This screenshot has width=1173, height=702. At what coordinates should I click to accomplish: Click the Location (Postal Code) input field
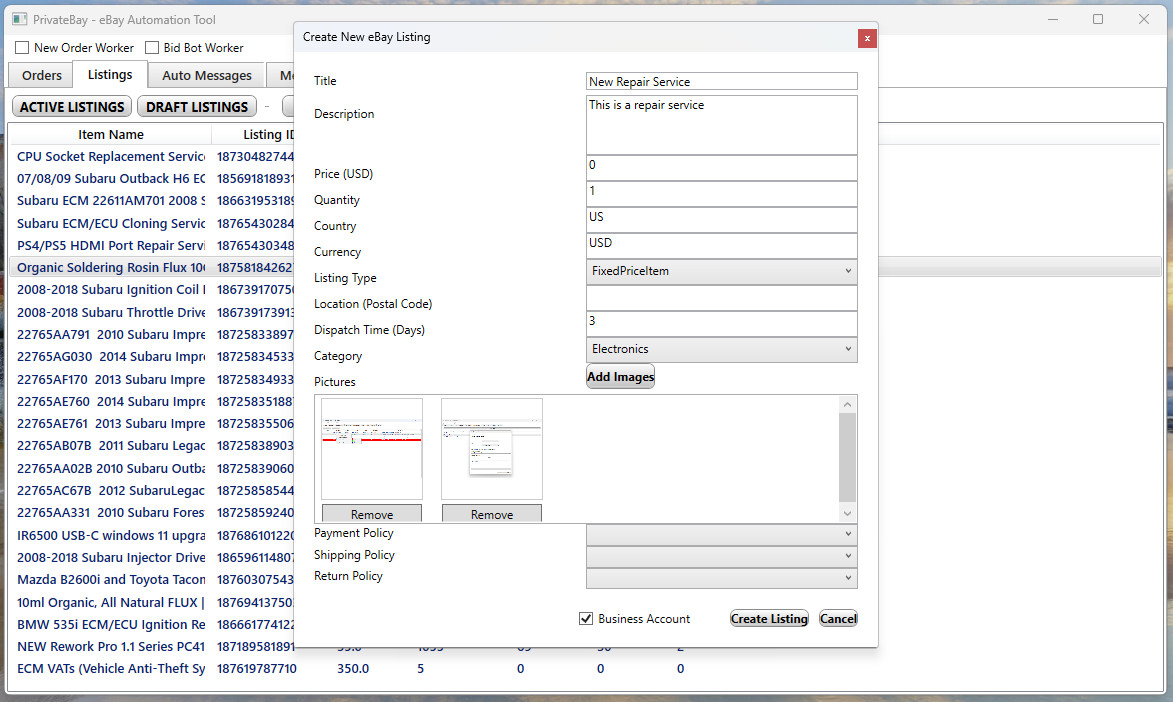(x=721, y=298)
